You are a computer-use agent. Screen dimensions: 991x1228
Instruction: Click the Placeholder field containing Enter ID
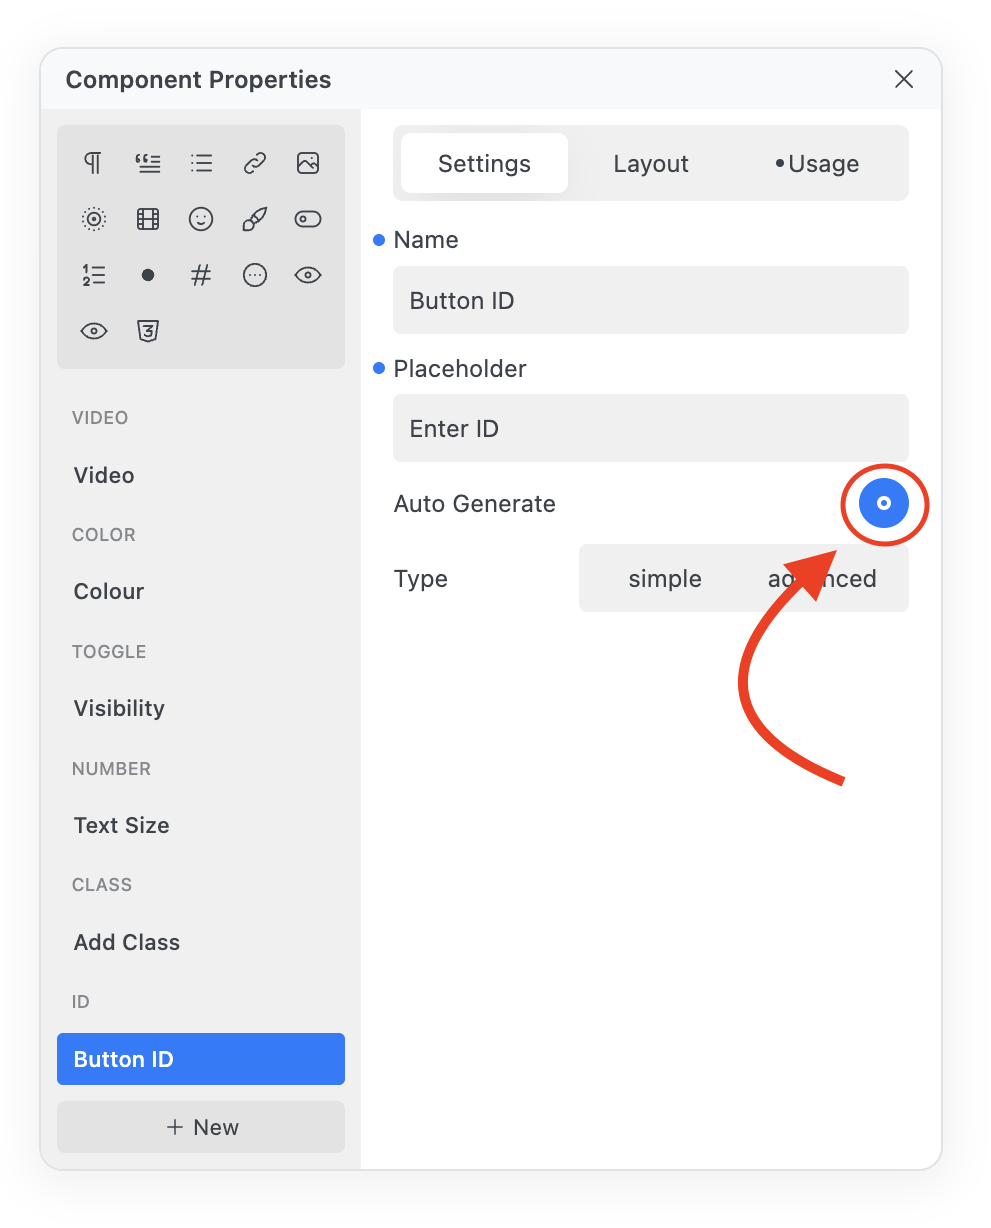click(650, 429)
